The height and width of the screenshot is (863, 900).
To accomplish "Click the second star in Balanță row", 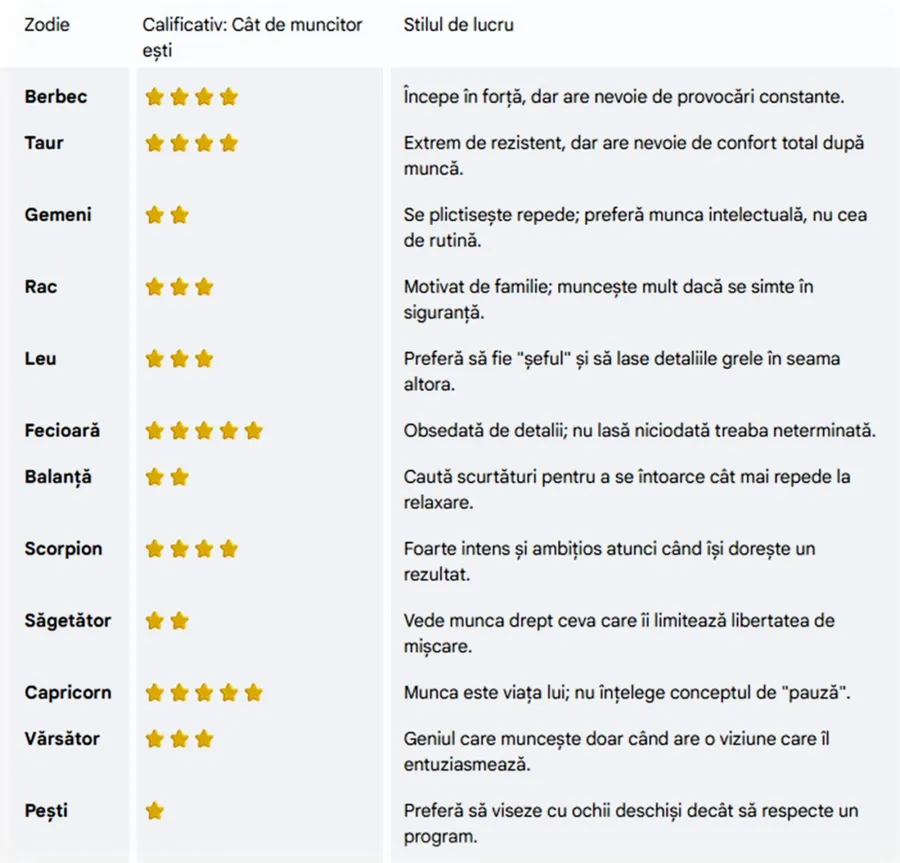I will [179, 477].
